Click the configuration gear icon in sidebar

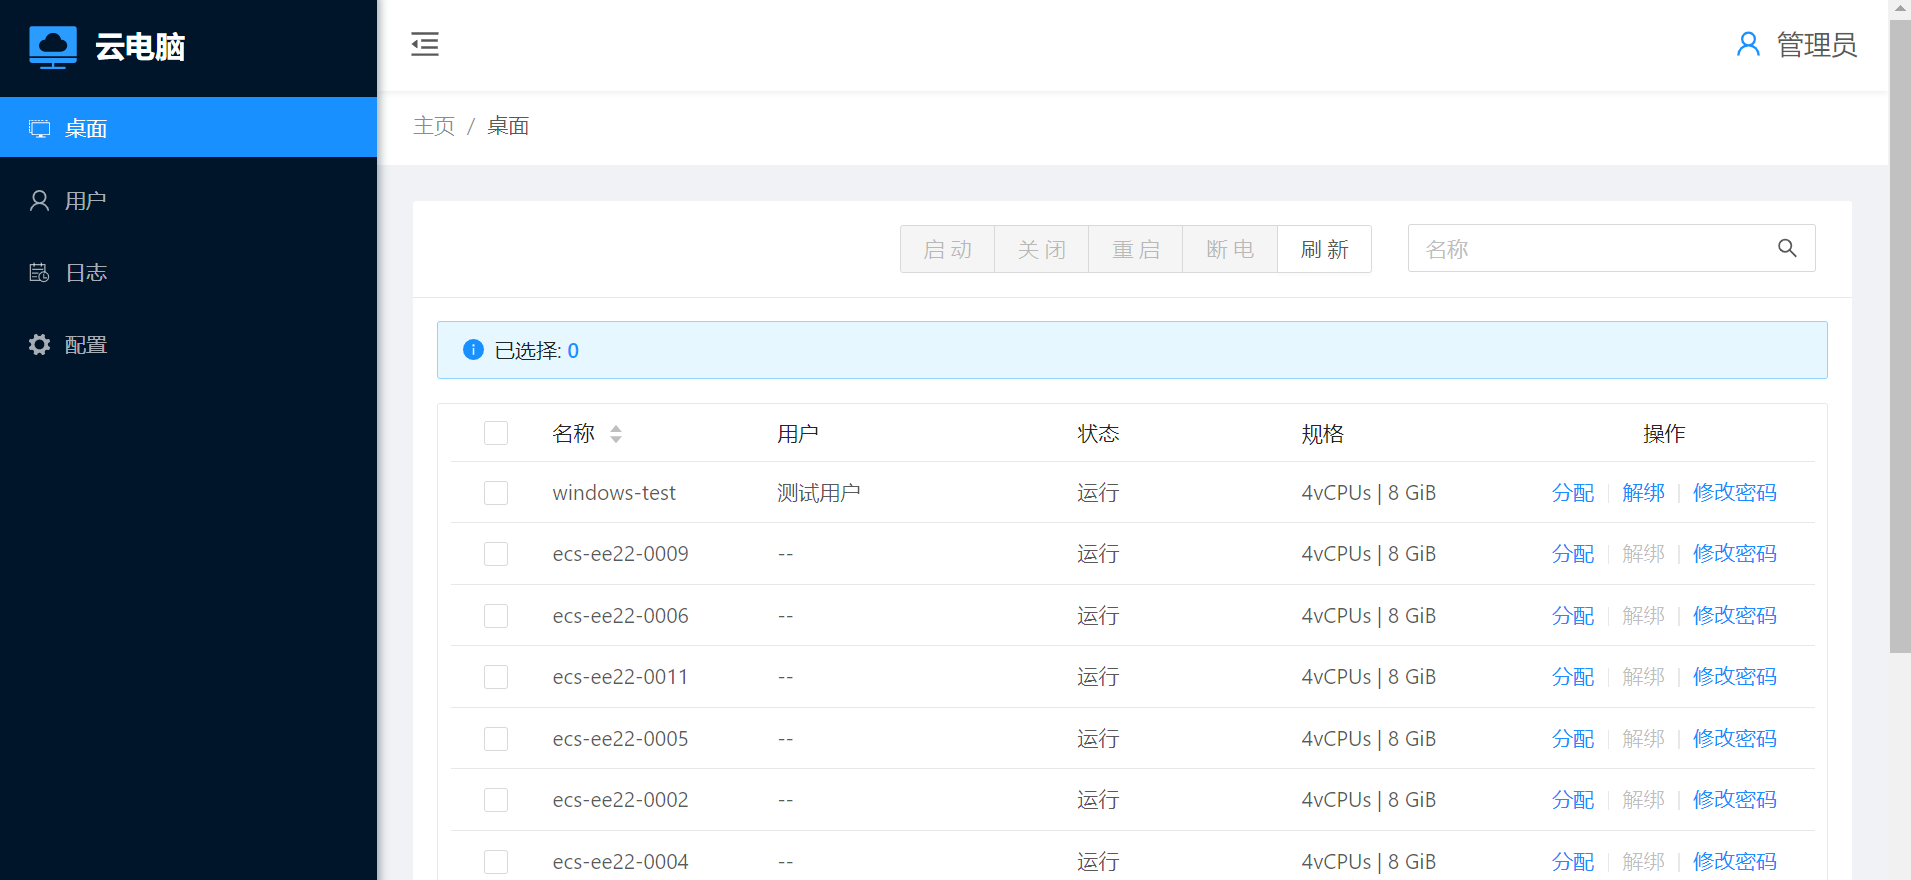tap(40, 344)
